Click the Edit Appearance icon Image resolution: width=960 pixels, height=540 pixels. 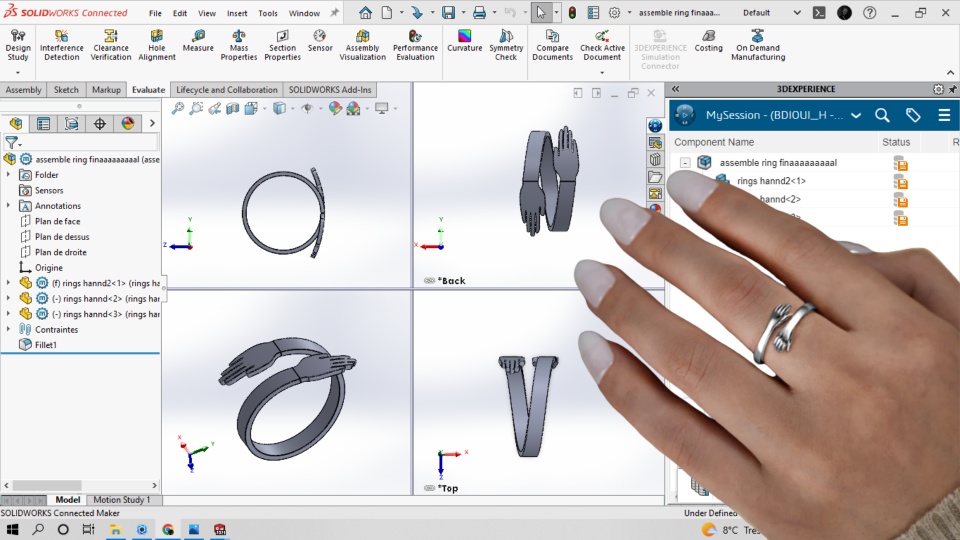pos(335,109)
